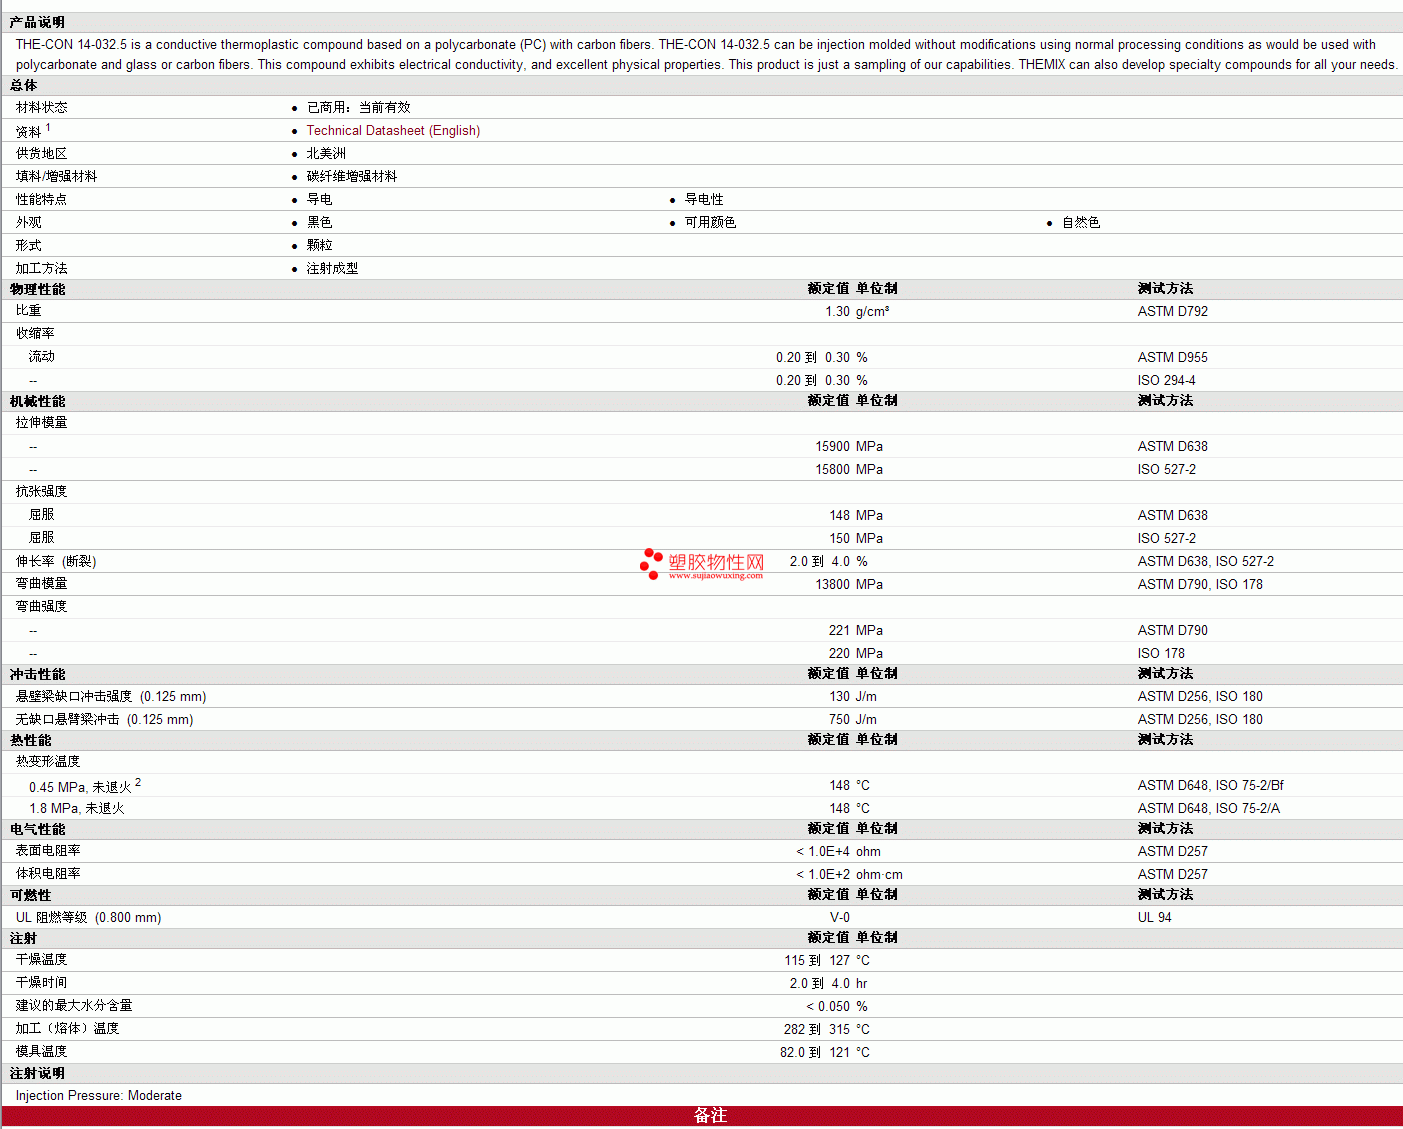Image resolution: width=1403 pixels, height=1129 pixels.
Task: Click the 填料/增强材料 row label
Action: pos(57,177)
